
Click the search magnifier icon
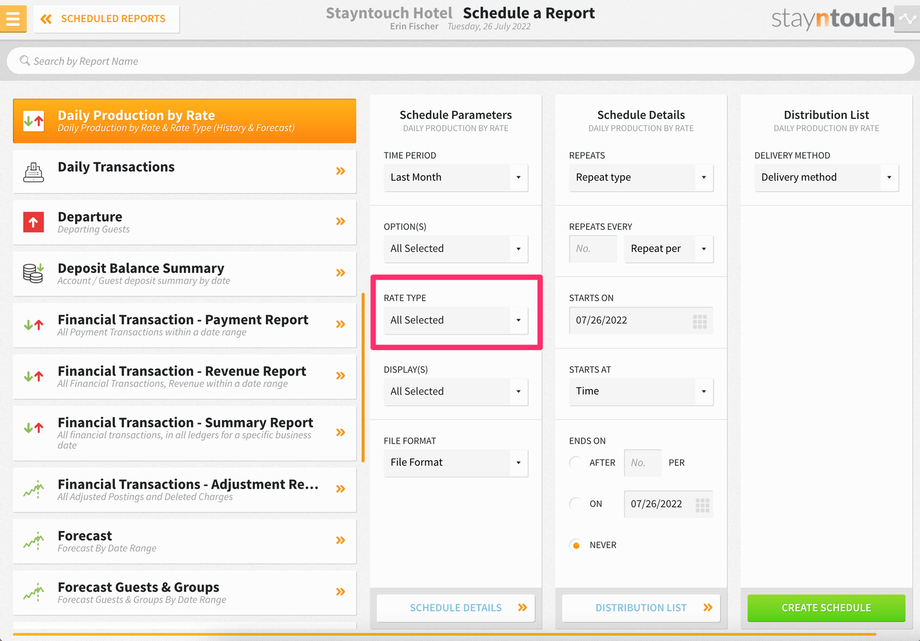[x=25, y=60]
